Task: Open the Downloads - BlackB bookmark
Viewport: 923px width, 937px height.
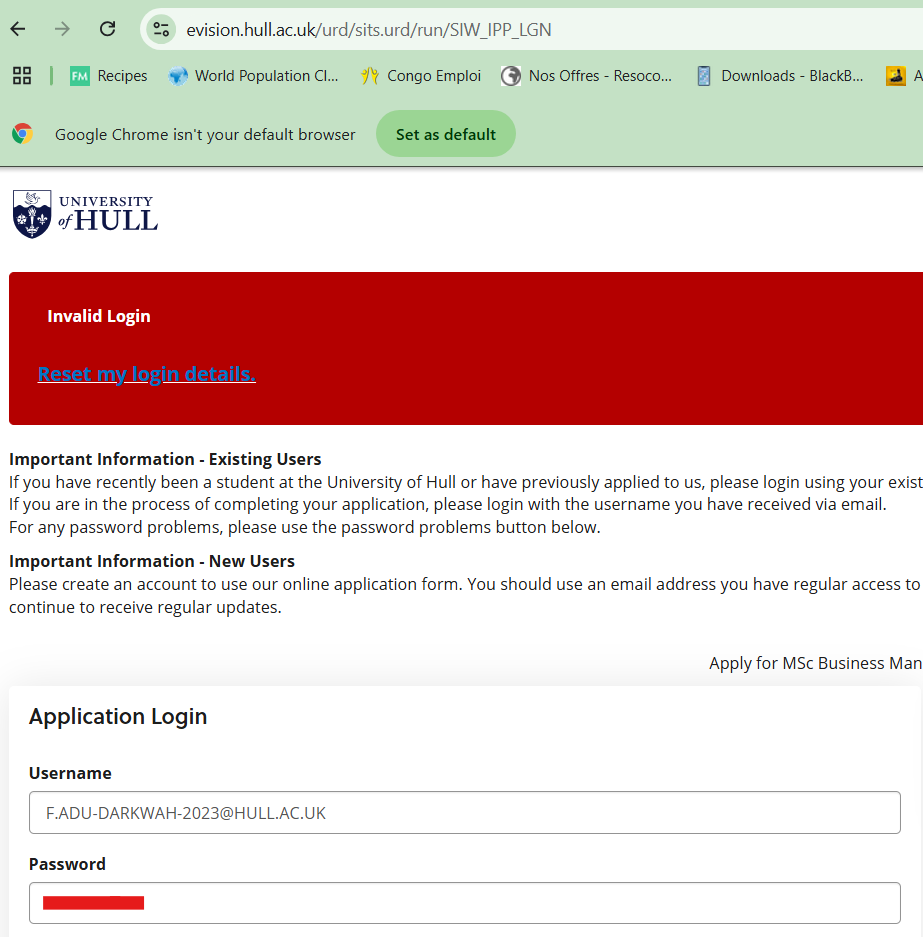Action: (x=780, y=76)
